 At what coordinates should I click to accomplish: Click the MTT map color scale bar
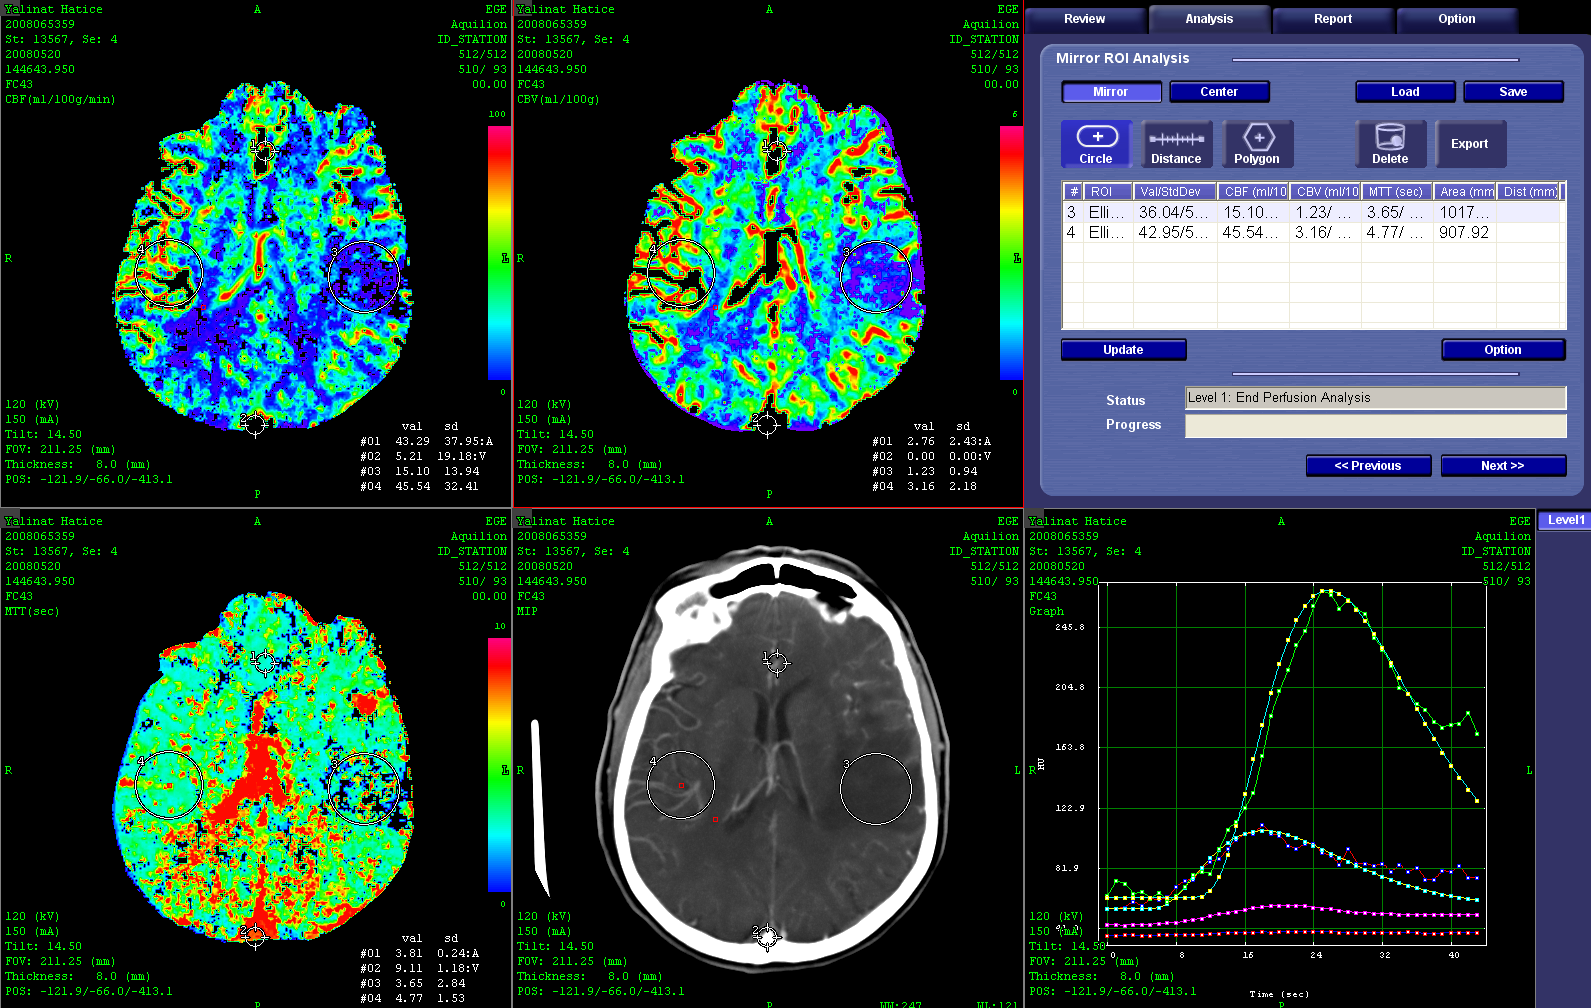[499, 765]
